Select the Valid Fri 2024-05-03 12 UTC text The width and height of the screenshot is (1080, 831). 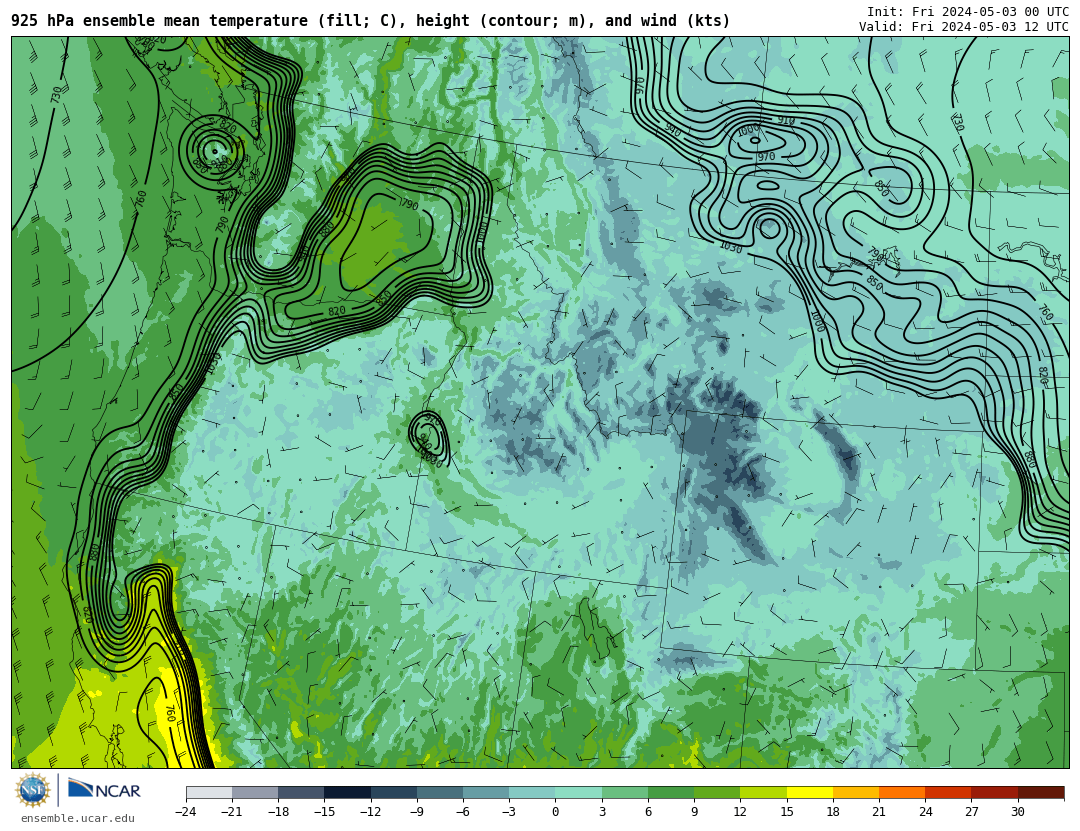tap(964, 27)
